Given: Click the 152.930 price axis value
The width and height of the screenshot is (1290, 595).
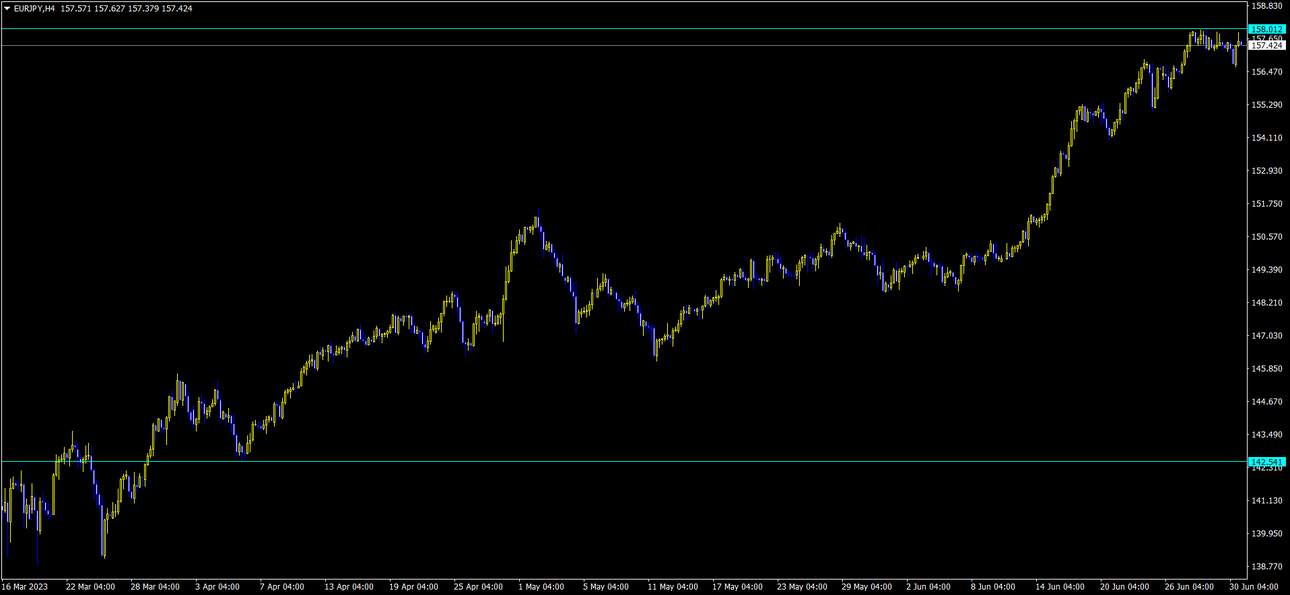Looking at the screenshot, I should (x=1267, y=171).
